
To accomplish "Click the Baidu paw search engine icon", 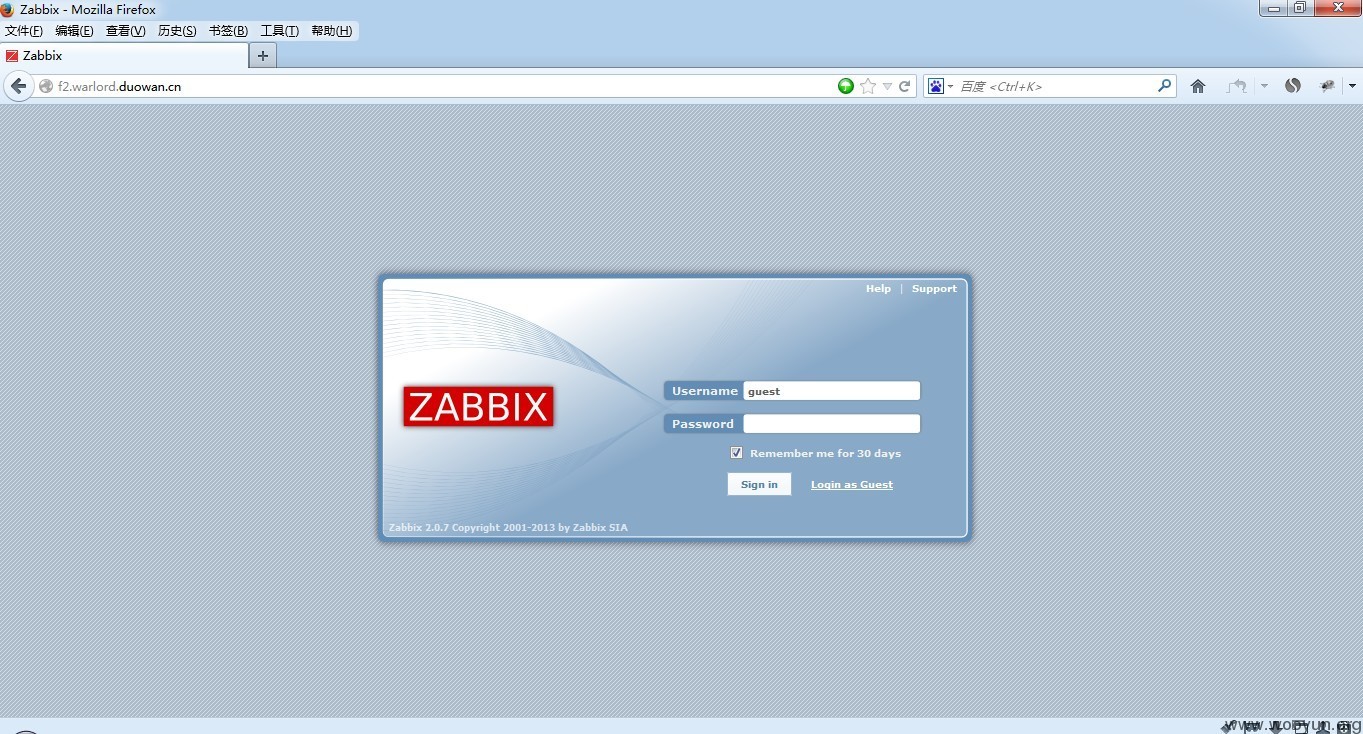I will click(x=936, y=86).
